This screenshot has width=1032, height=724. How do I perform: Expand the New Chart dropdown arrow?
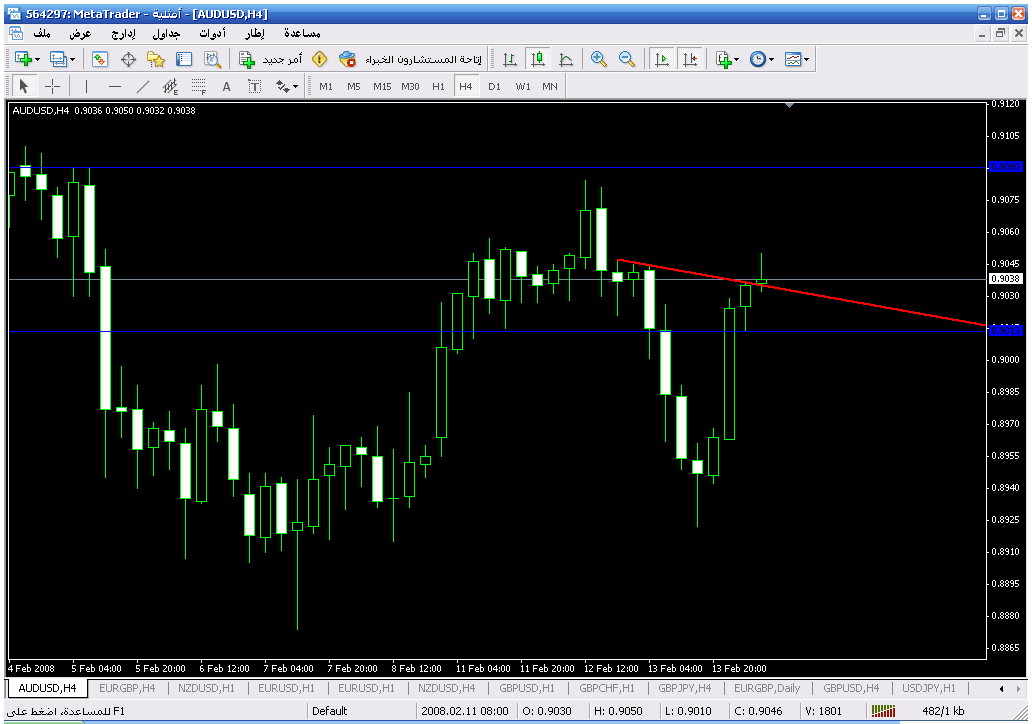38,60
